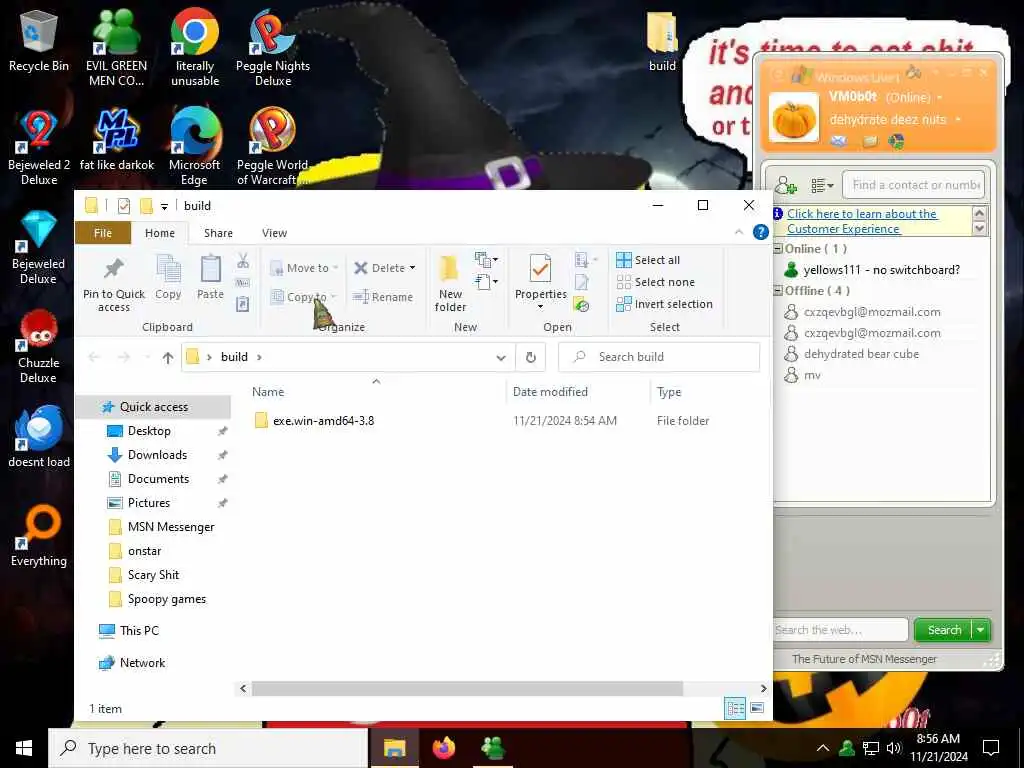1024x768 pixels.
Task: Click the History icon in Open group
Action: click(581, 304)
